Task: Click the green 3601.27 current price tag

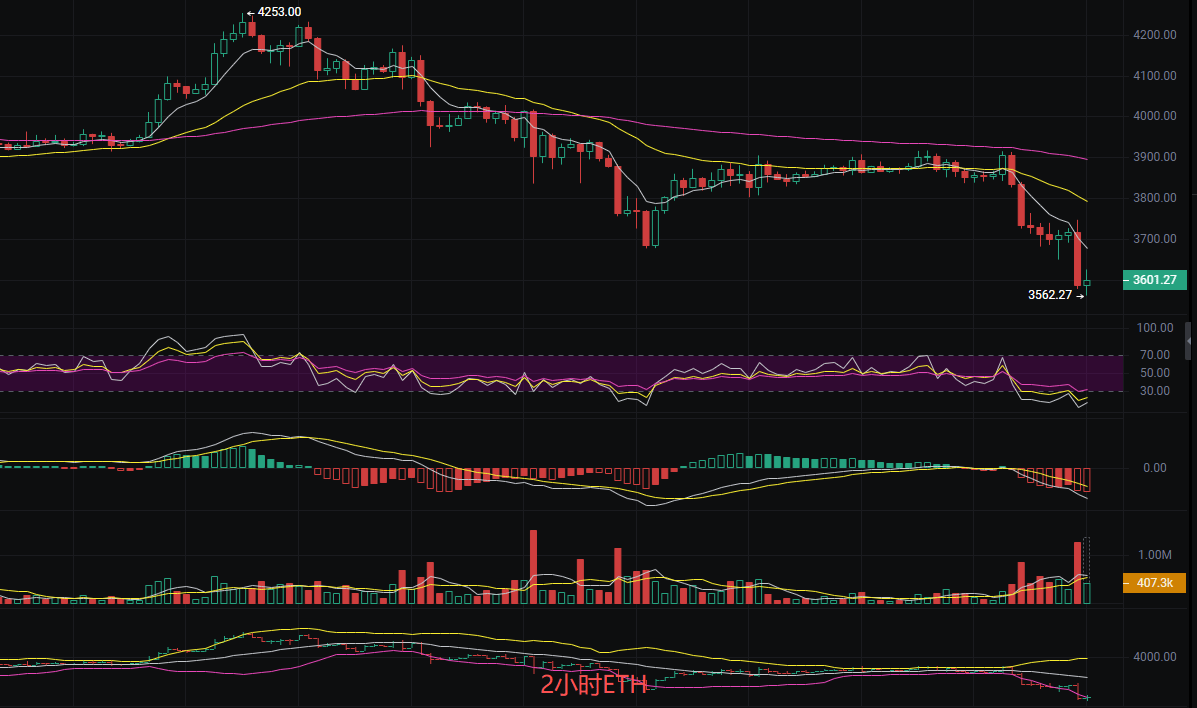Action: [x=1154, y=280]
